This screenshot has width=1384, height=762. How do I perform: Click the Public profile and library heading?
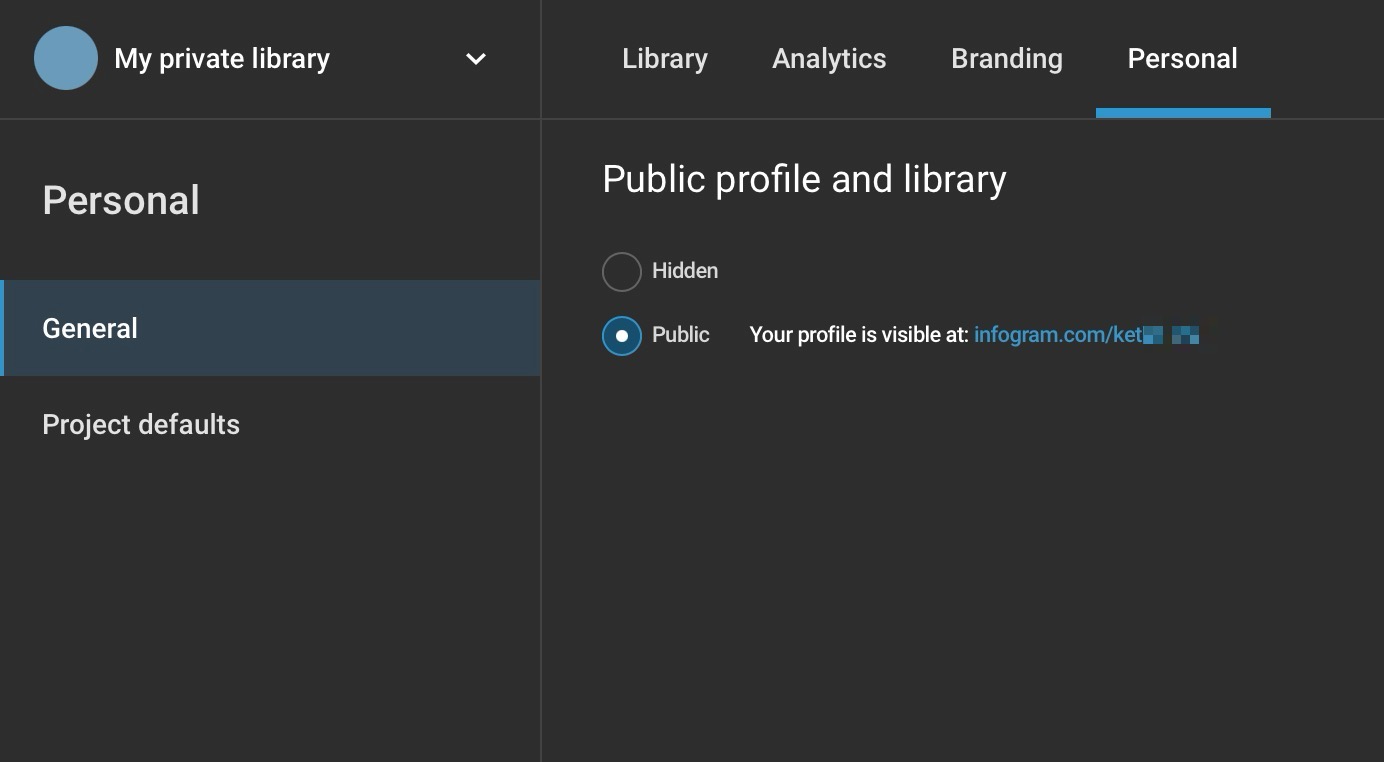804,178
